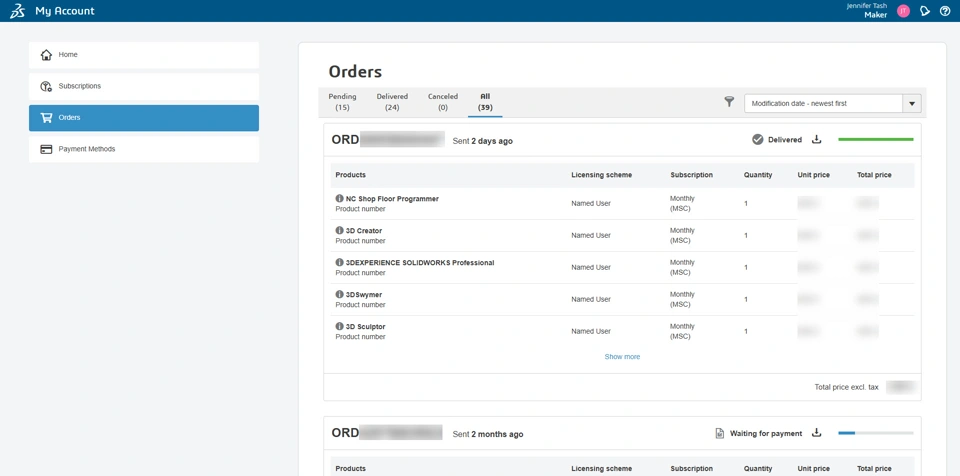Download the Waiting for payment order
This screenshot has height=476, width=960.
point(816,433)
